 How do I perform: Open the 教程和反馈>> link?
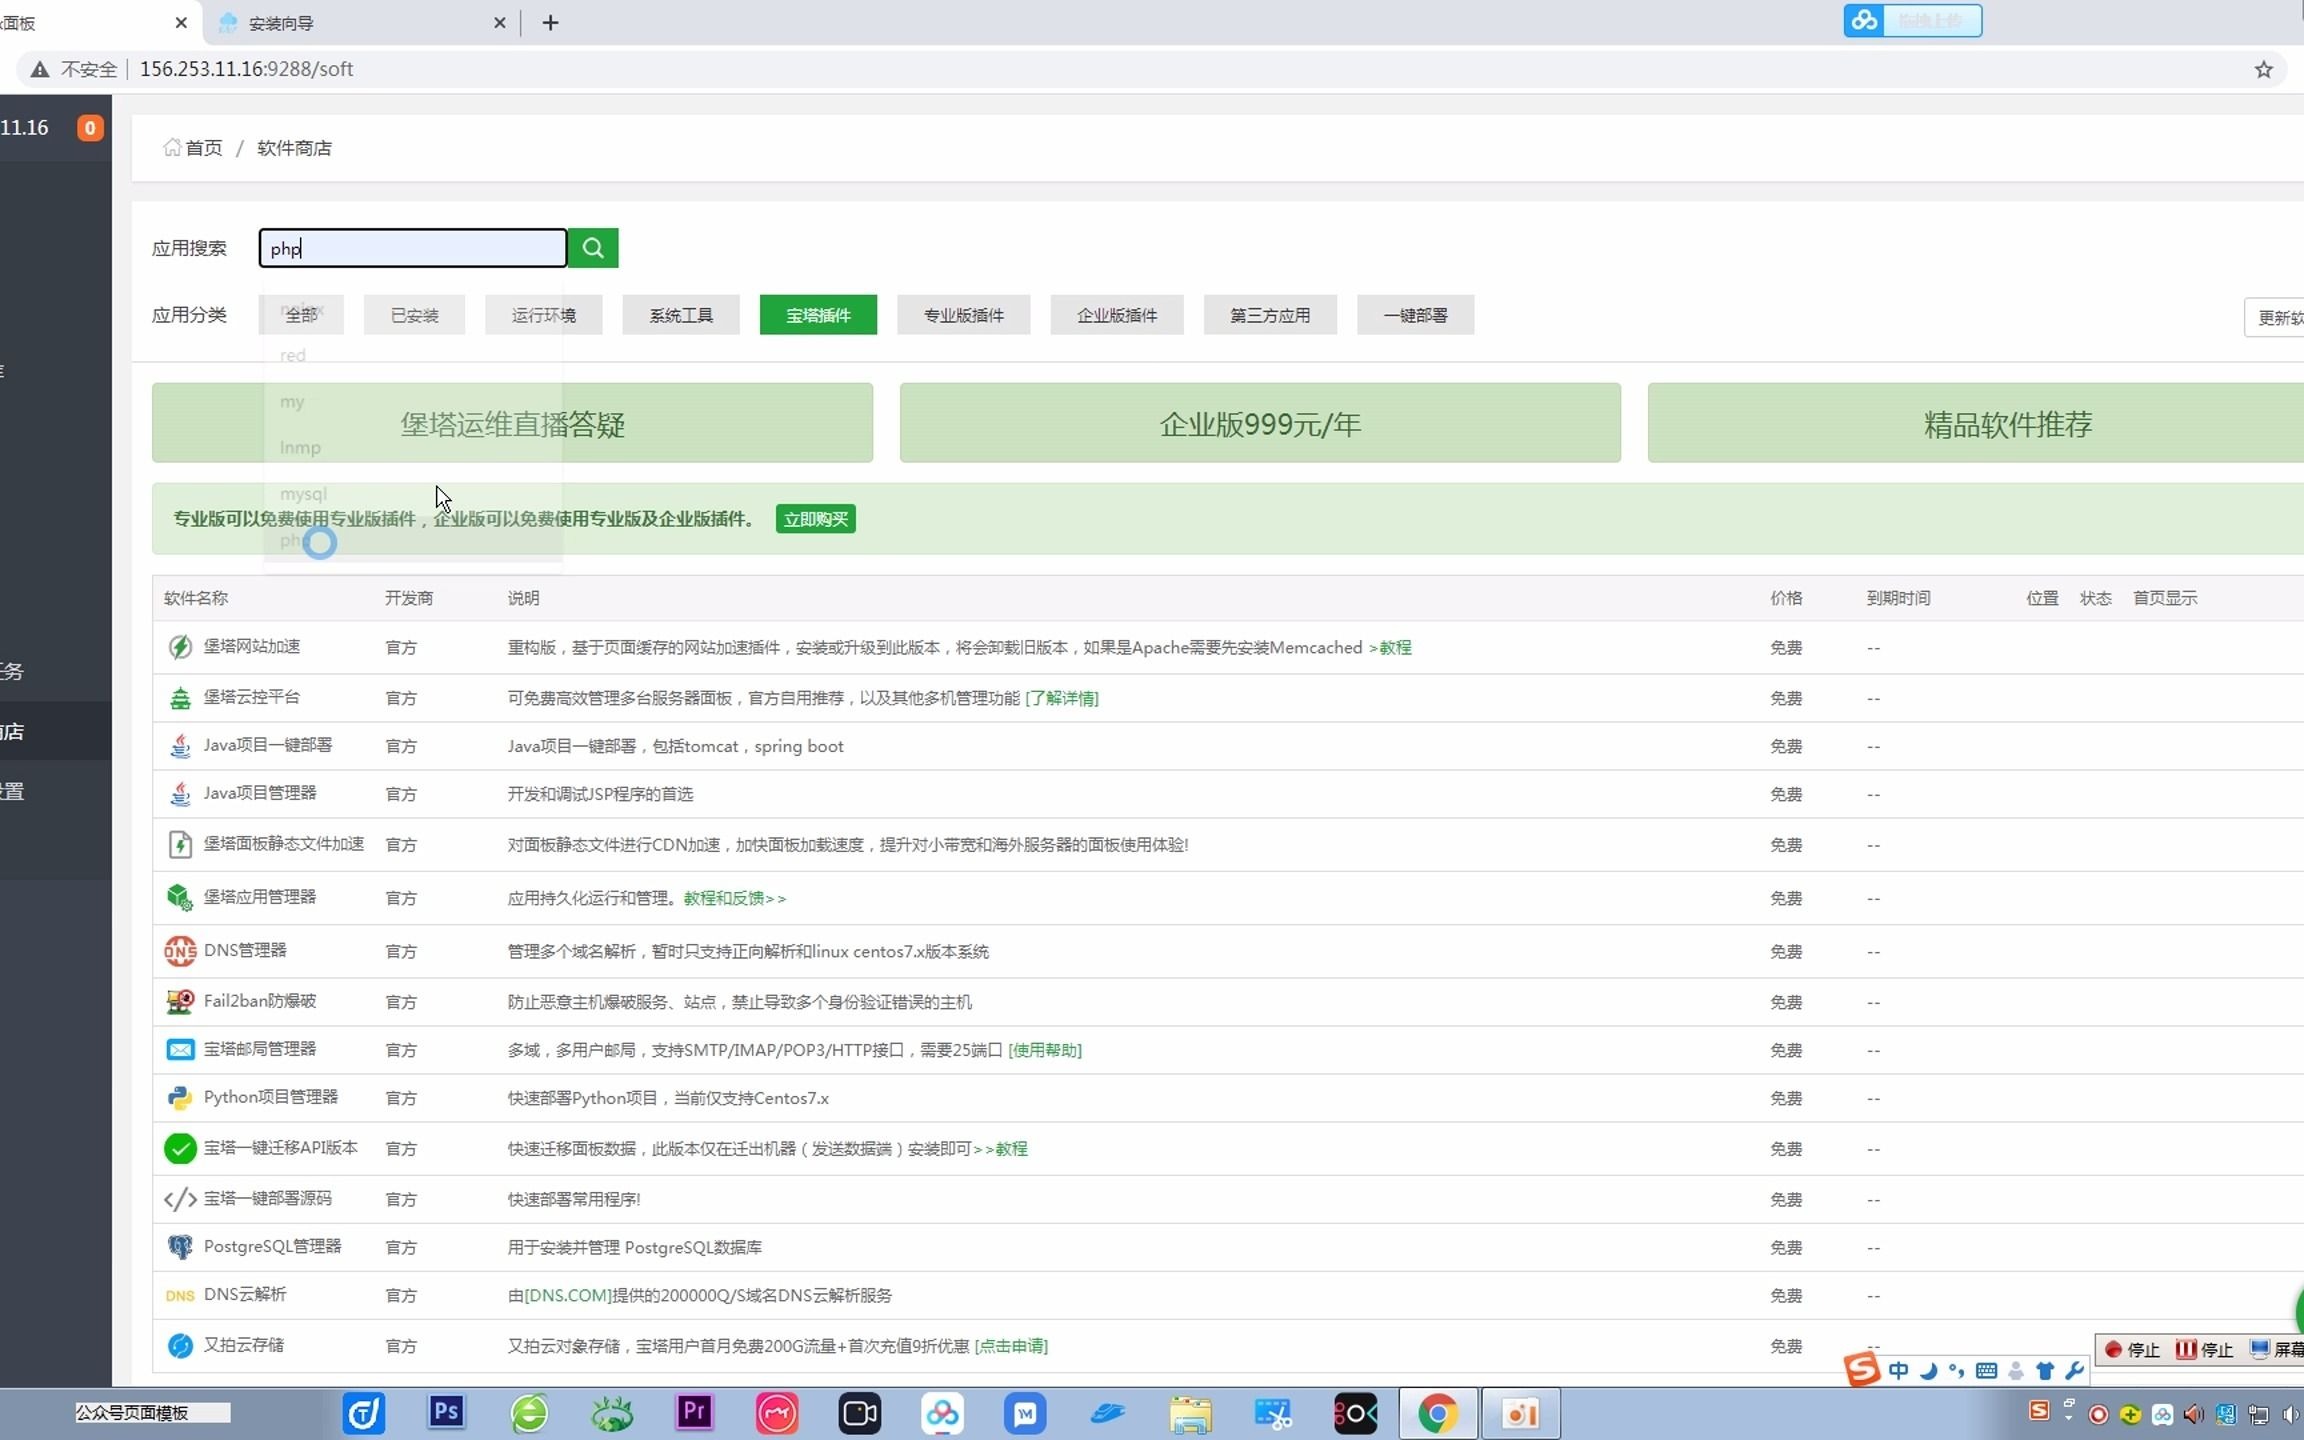735,898
